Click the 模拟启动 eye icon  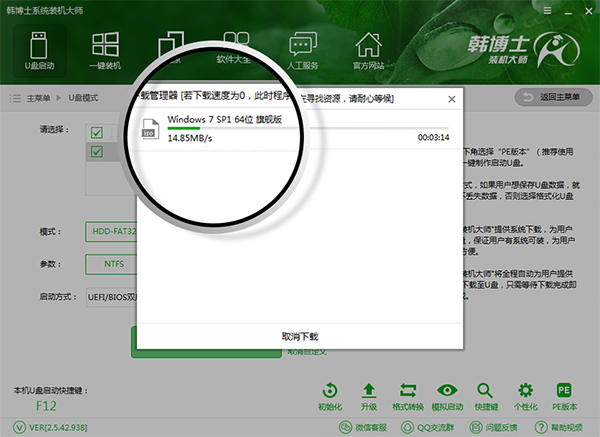click(x=447, y=396)
